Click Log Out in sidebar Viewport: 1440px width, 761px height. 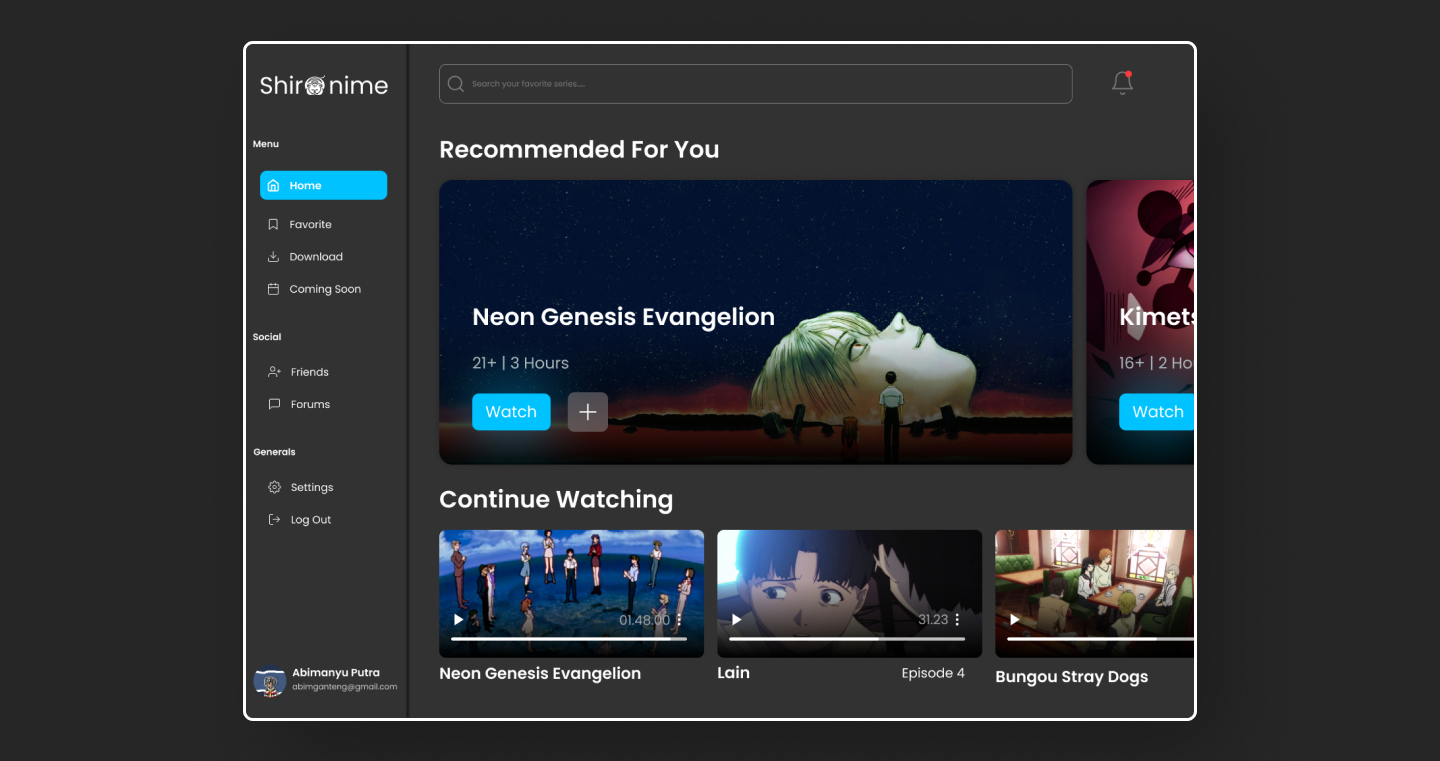310,520
